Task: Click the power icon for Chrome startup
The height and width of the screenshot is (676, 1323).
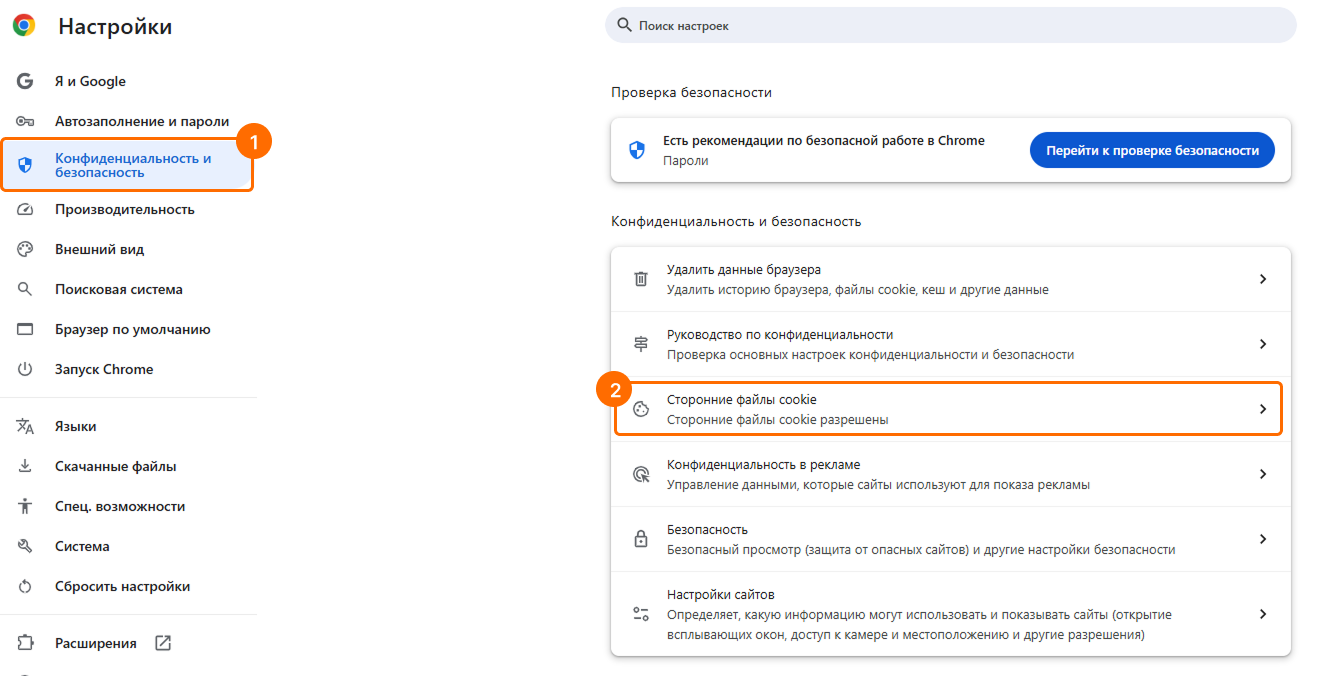Action: click(x=26, y=369)
